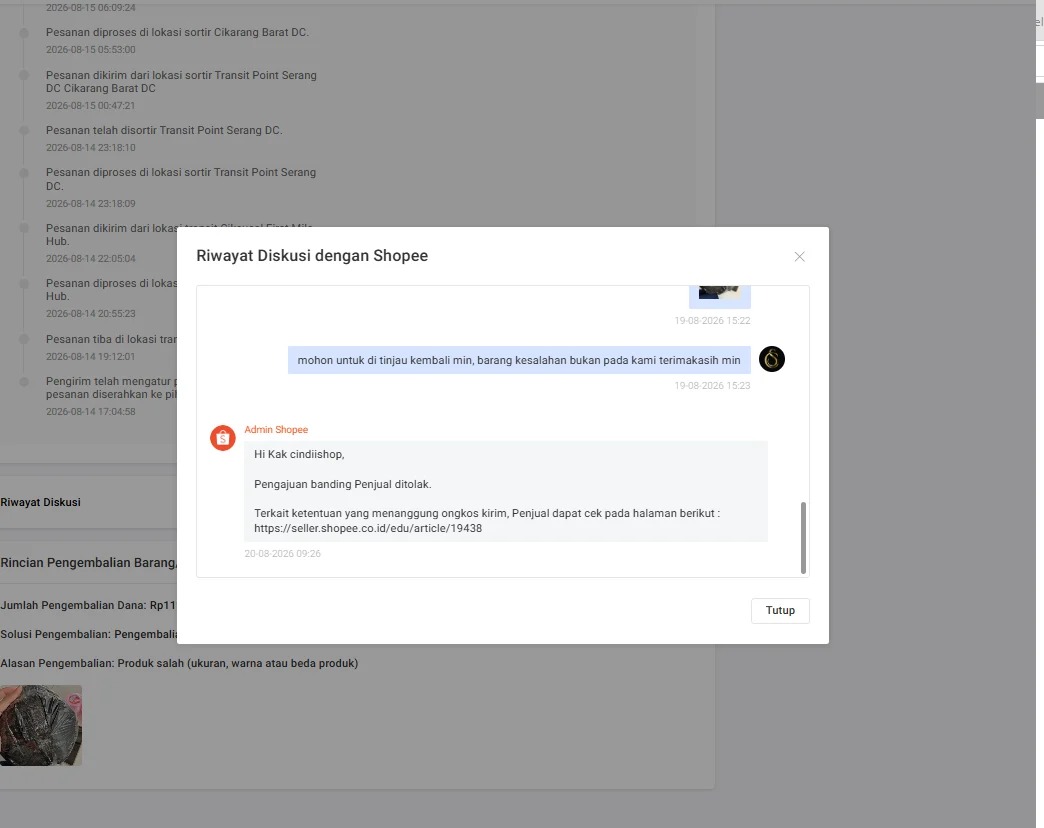Click Jumlah Pengembalian Dana line
Viewport: 1044px width, 828px height.
coord(88,606)
